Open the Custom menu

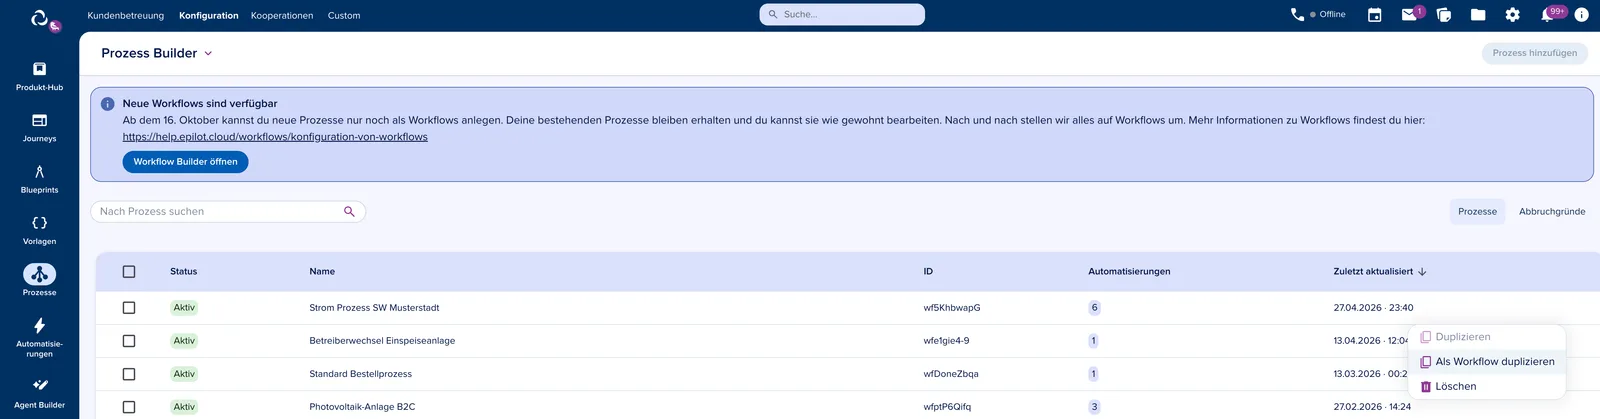(x=344, y=16)
